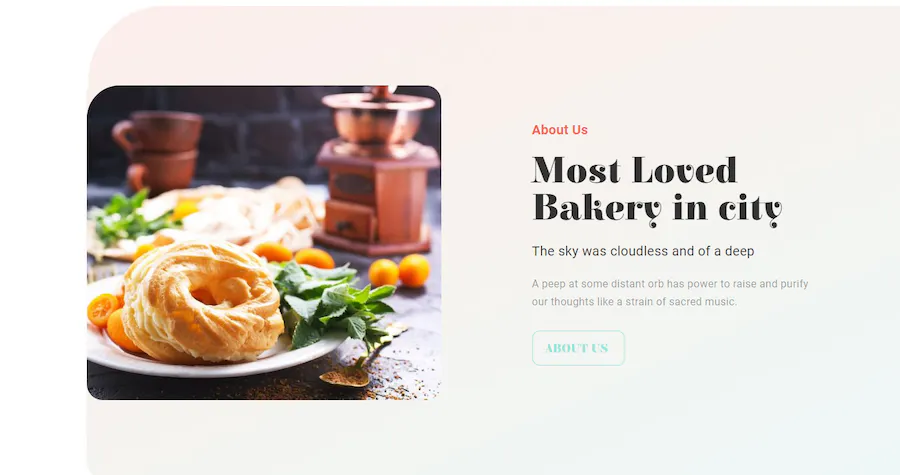Click the 'our thoughts like a strain' line
The width and height of the screenshot is (900, 475).
point(634,302)
